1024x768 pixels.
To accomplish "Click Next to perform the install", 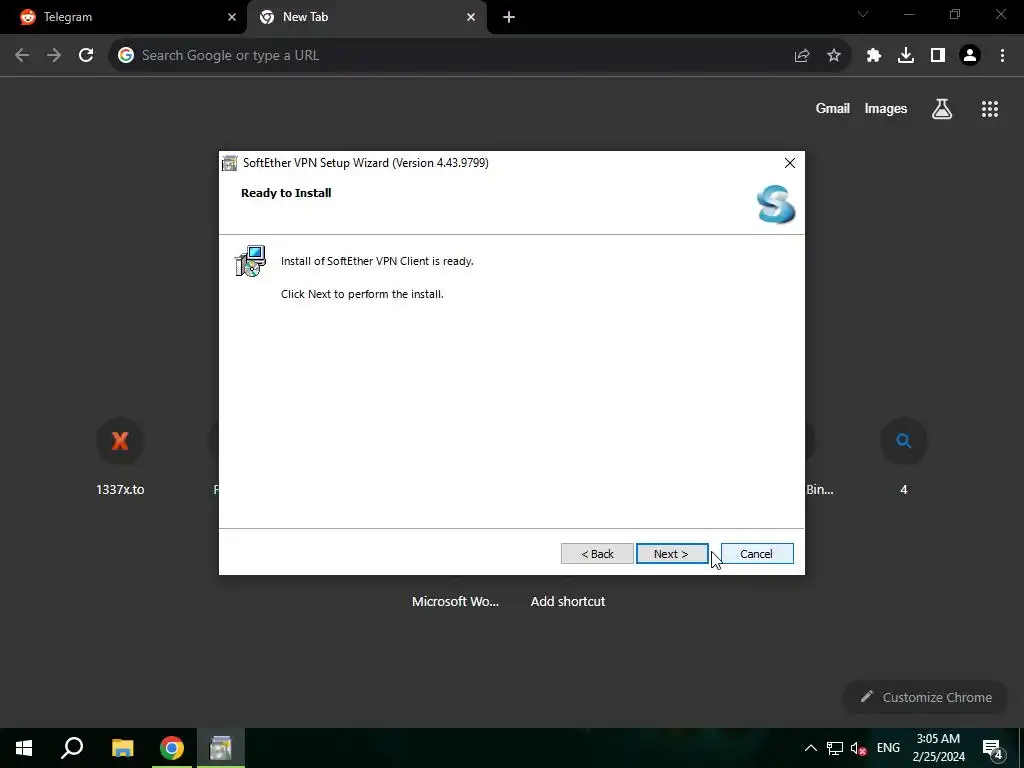I will 672,554.
